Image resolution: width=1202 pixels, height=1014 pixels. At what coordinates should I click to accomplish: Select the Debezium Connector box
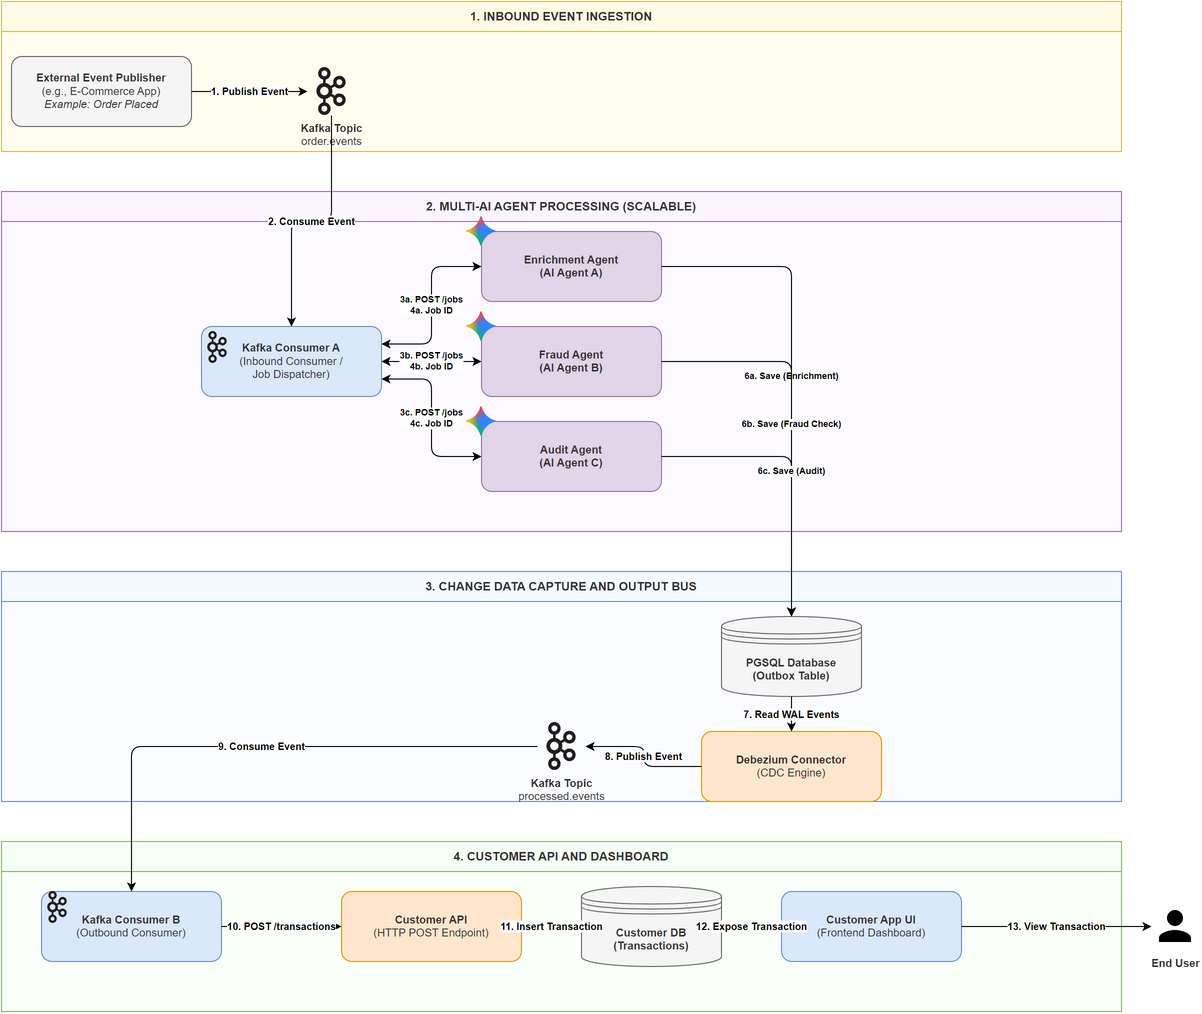(x=791, y=767)
